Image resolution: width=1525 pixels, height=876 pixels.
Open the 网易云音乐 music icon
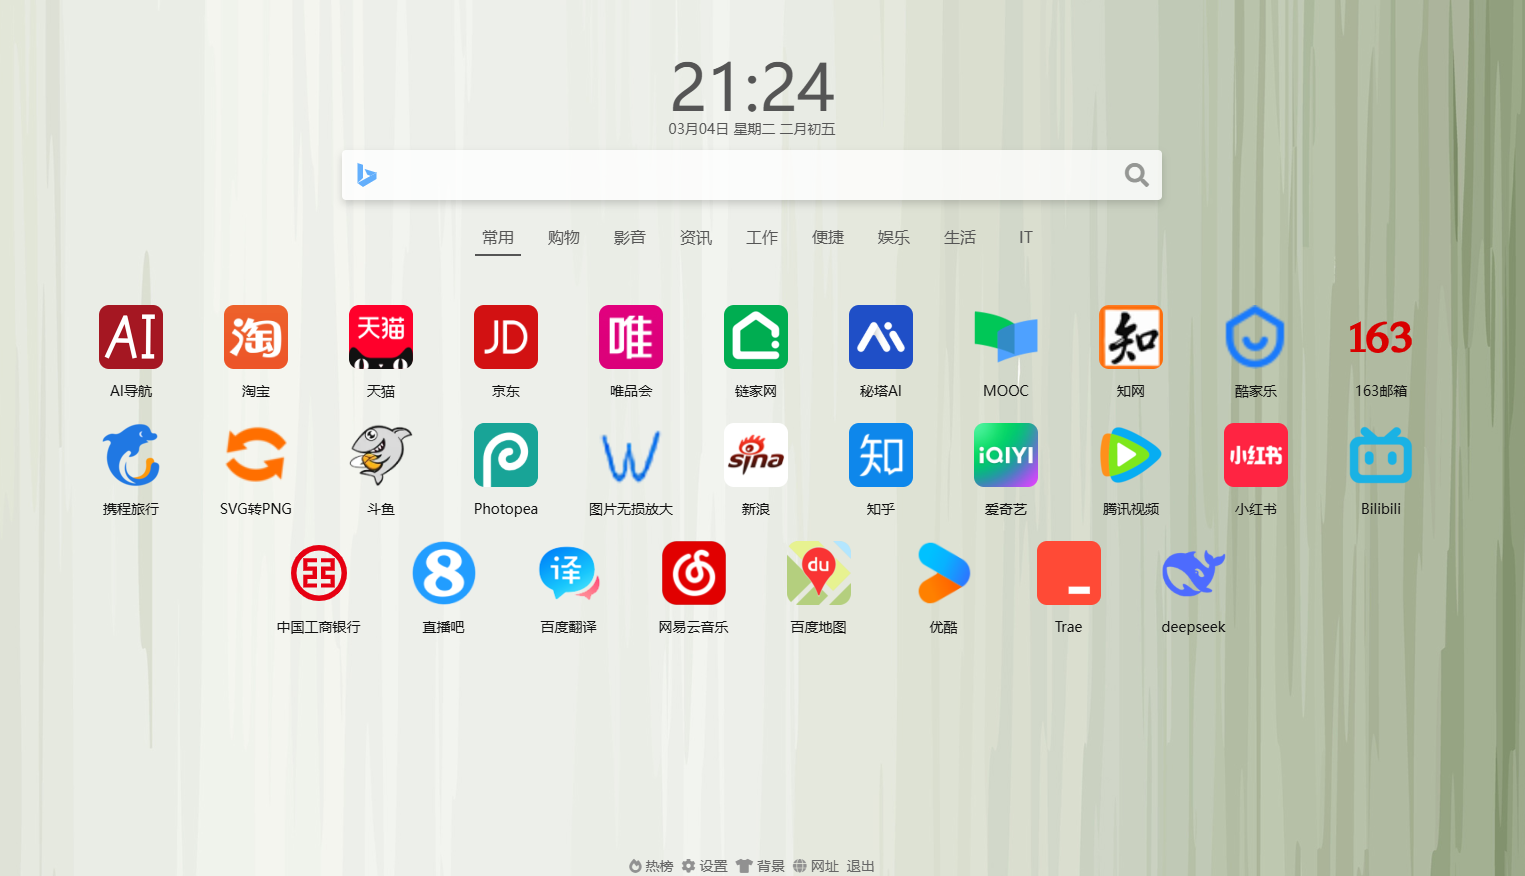tap(694, 573)
